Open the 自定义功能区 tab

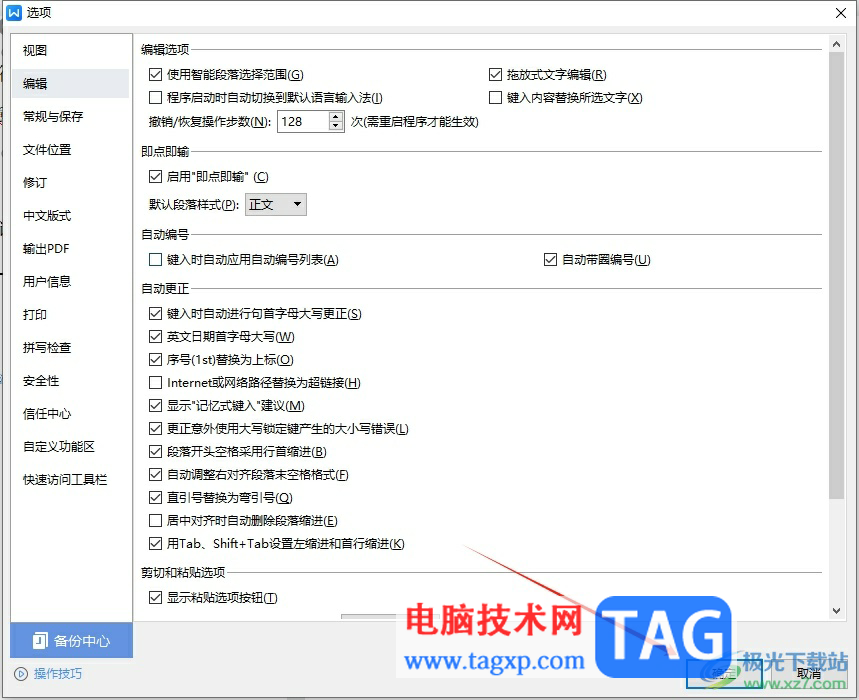(70, 446)
